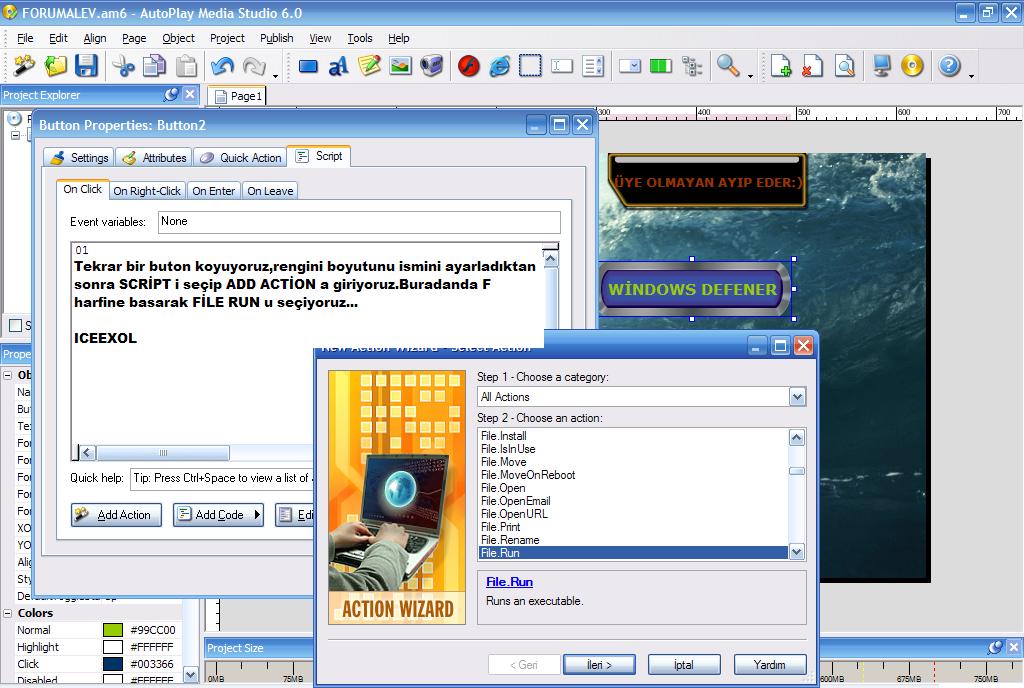Open the File.Run help link
This screenshot has width=1024, height=688.
click(509, 582)
